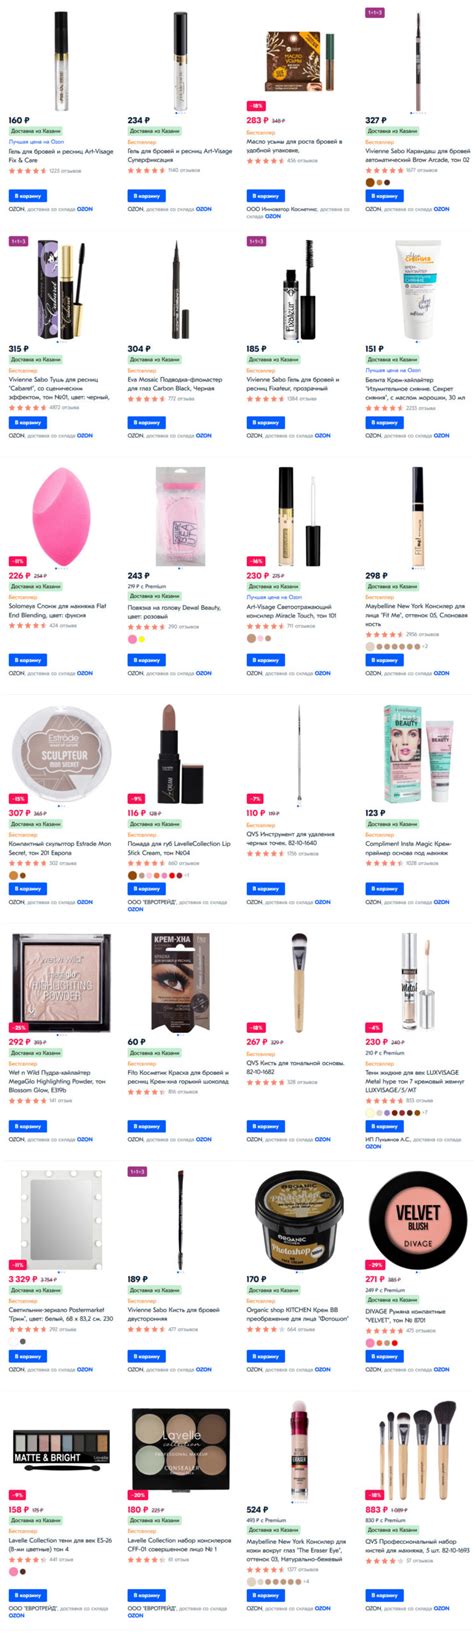Add Art-Visage Fix & Care gel to cart
The image size is (474, 1633).
coord(28,196)
